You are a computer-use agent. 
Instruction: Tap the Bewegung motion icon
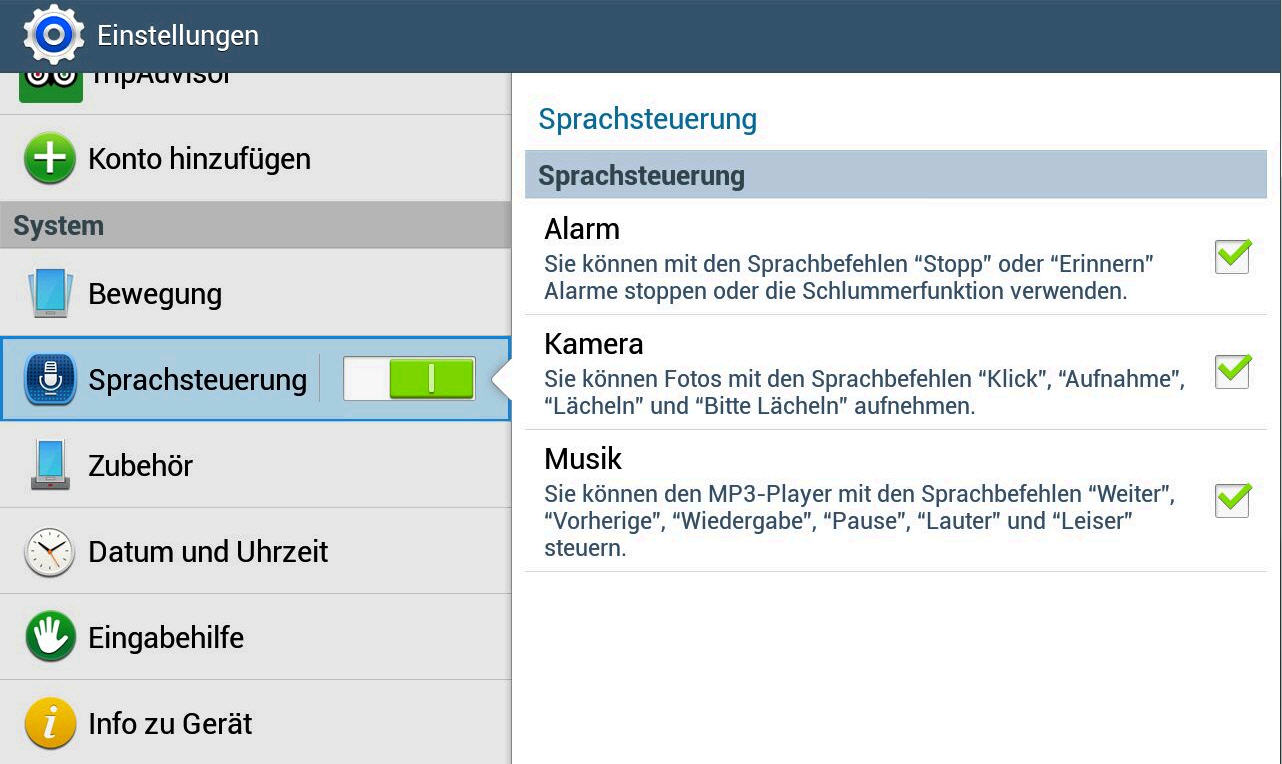[50, 294]
